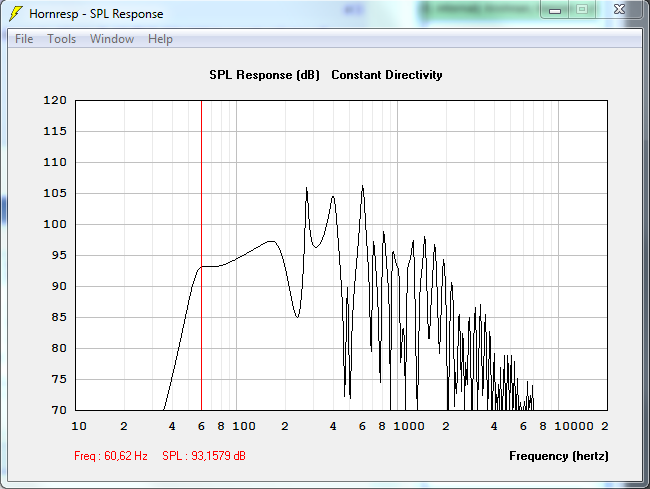Open the Help menu

click(160, 39)
